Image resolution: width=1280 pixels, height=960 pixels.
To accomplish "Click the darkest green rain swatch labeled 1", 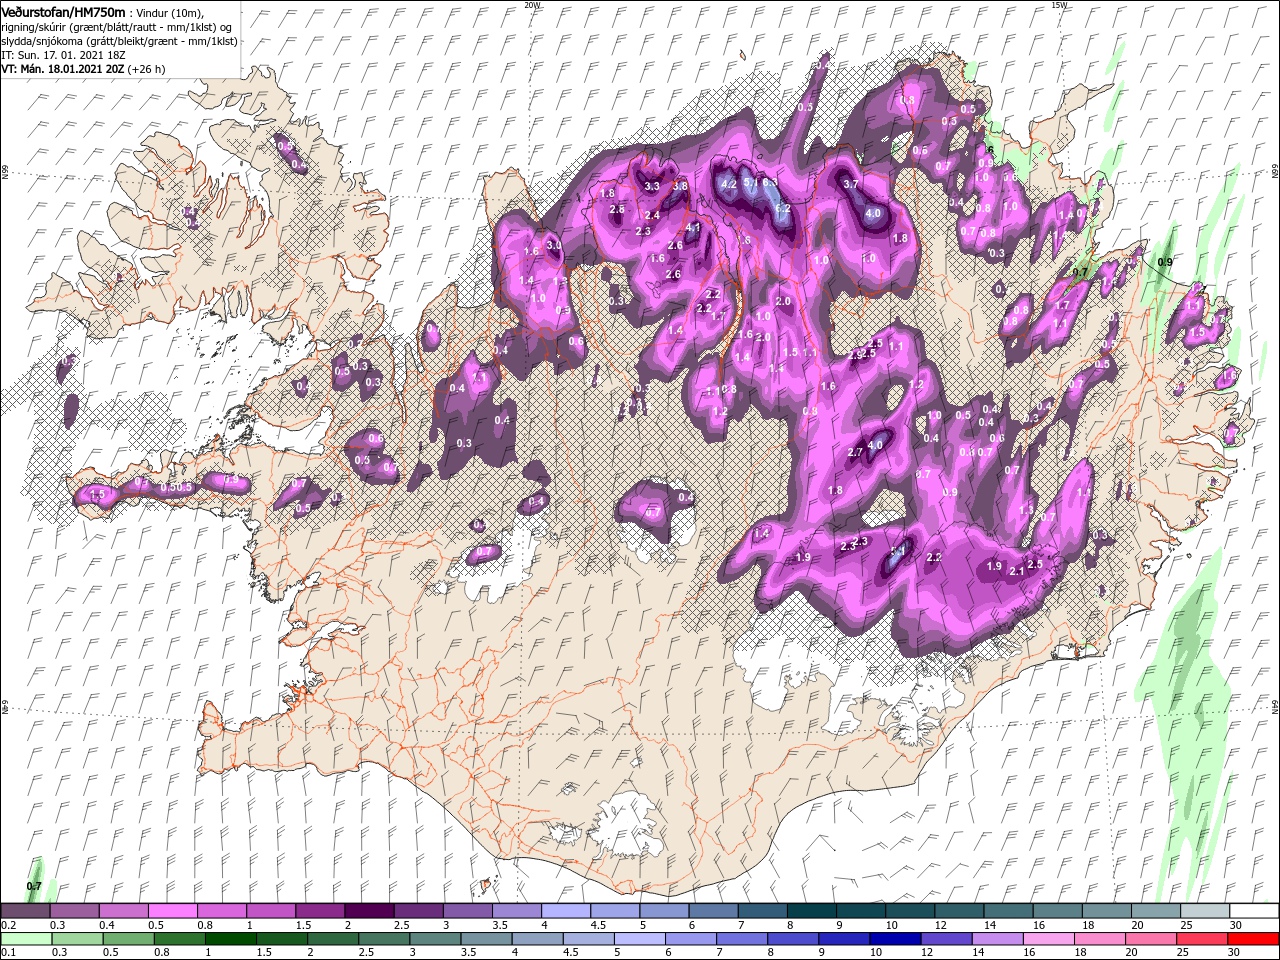I will pos(231,939).
